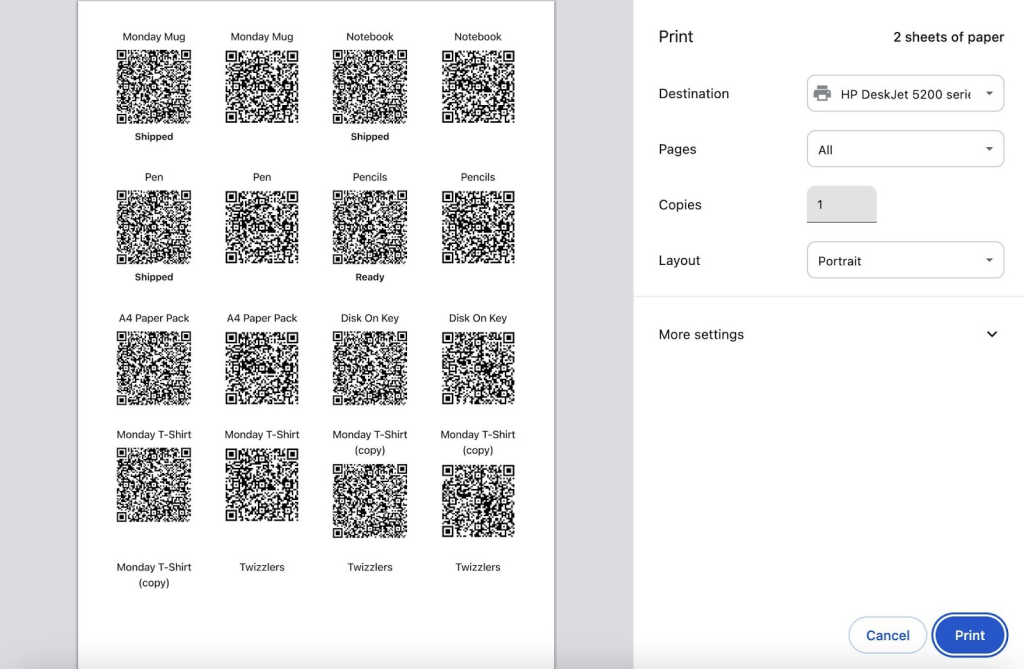
Task: Select the Pen QR code marked Shipped
Action: point(154,227)
